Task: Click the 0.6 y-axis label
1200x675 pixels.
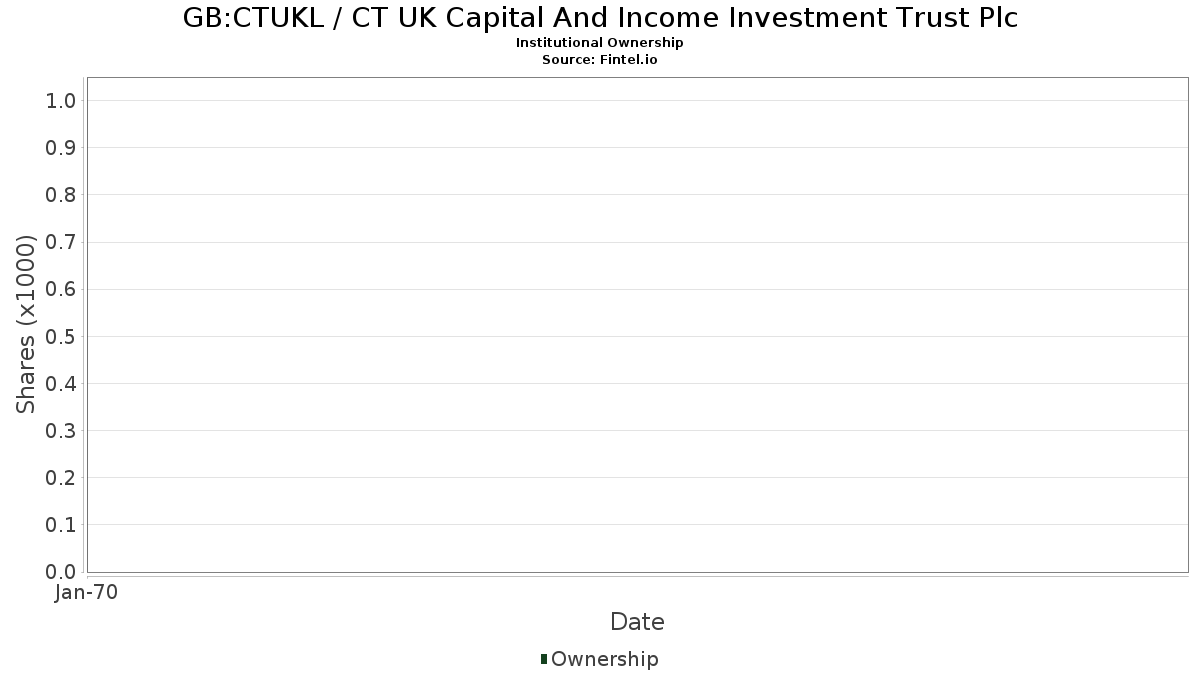Action: pyautogui.click(x=61, y=289)
